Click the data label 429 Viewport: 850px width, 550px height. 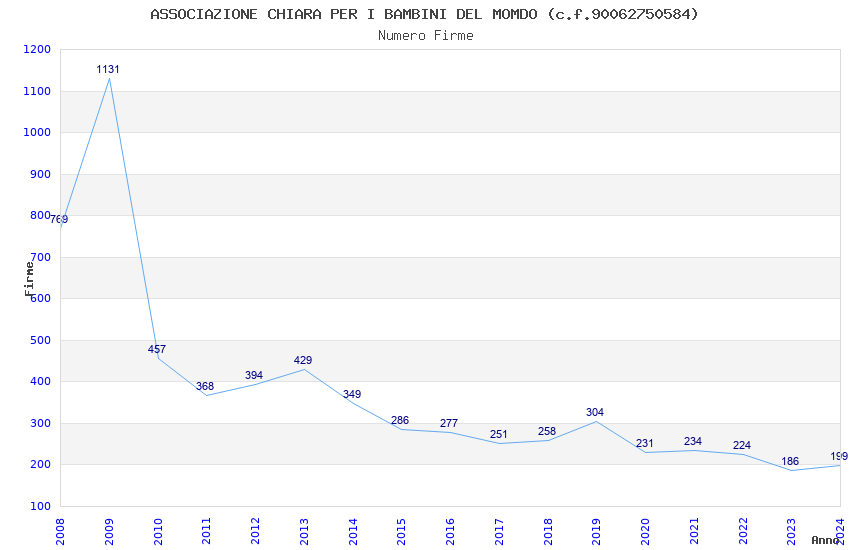(x=303, y=360)
